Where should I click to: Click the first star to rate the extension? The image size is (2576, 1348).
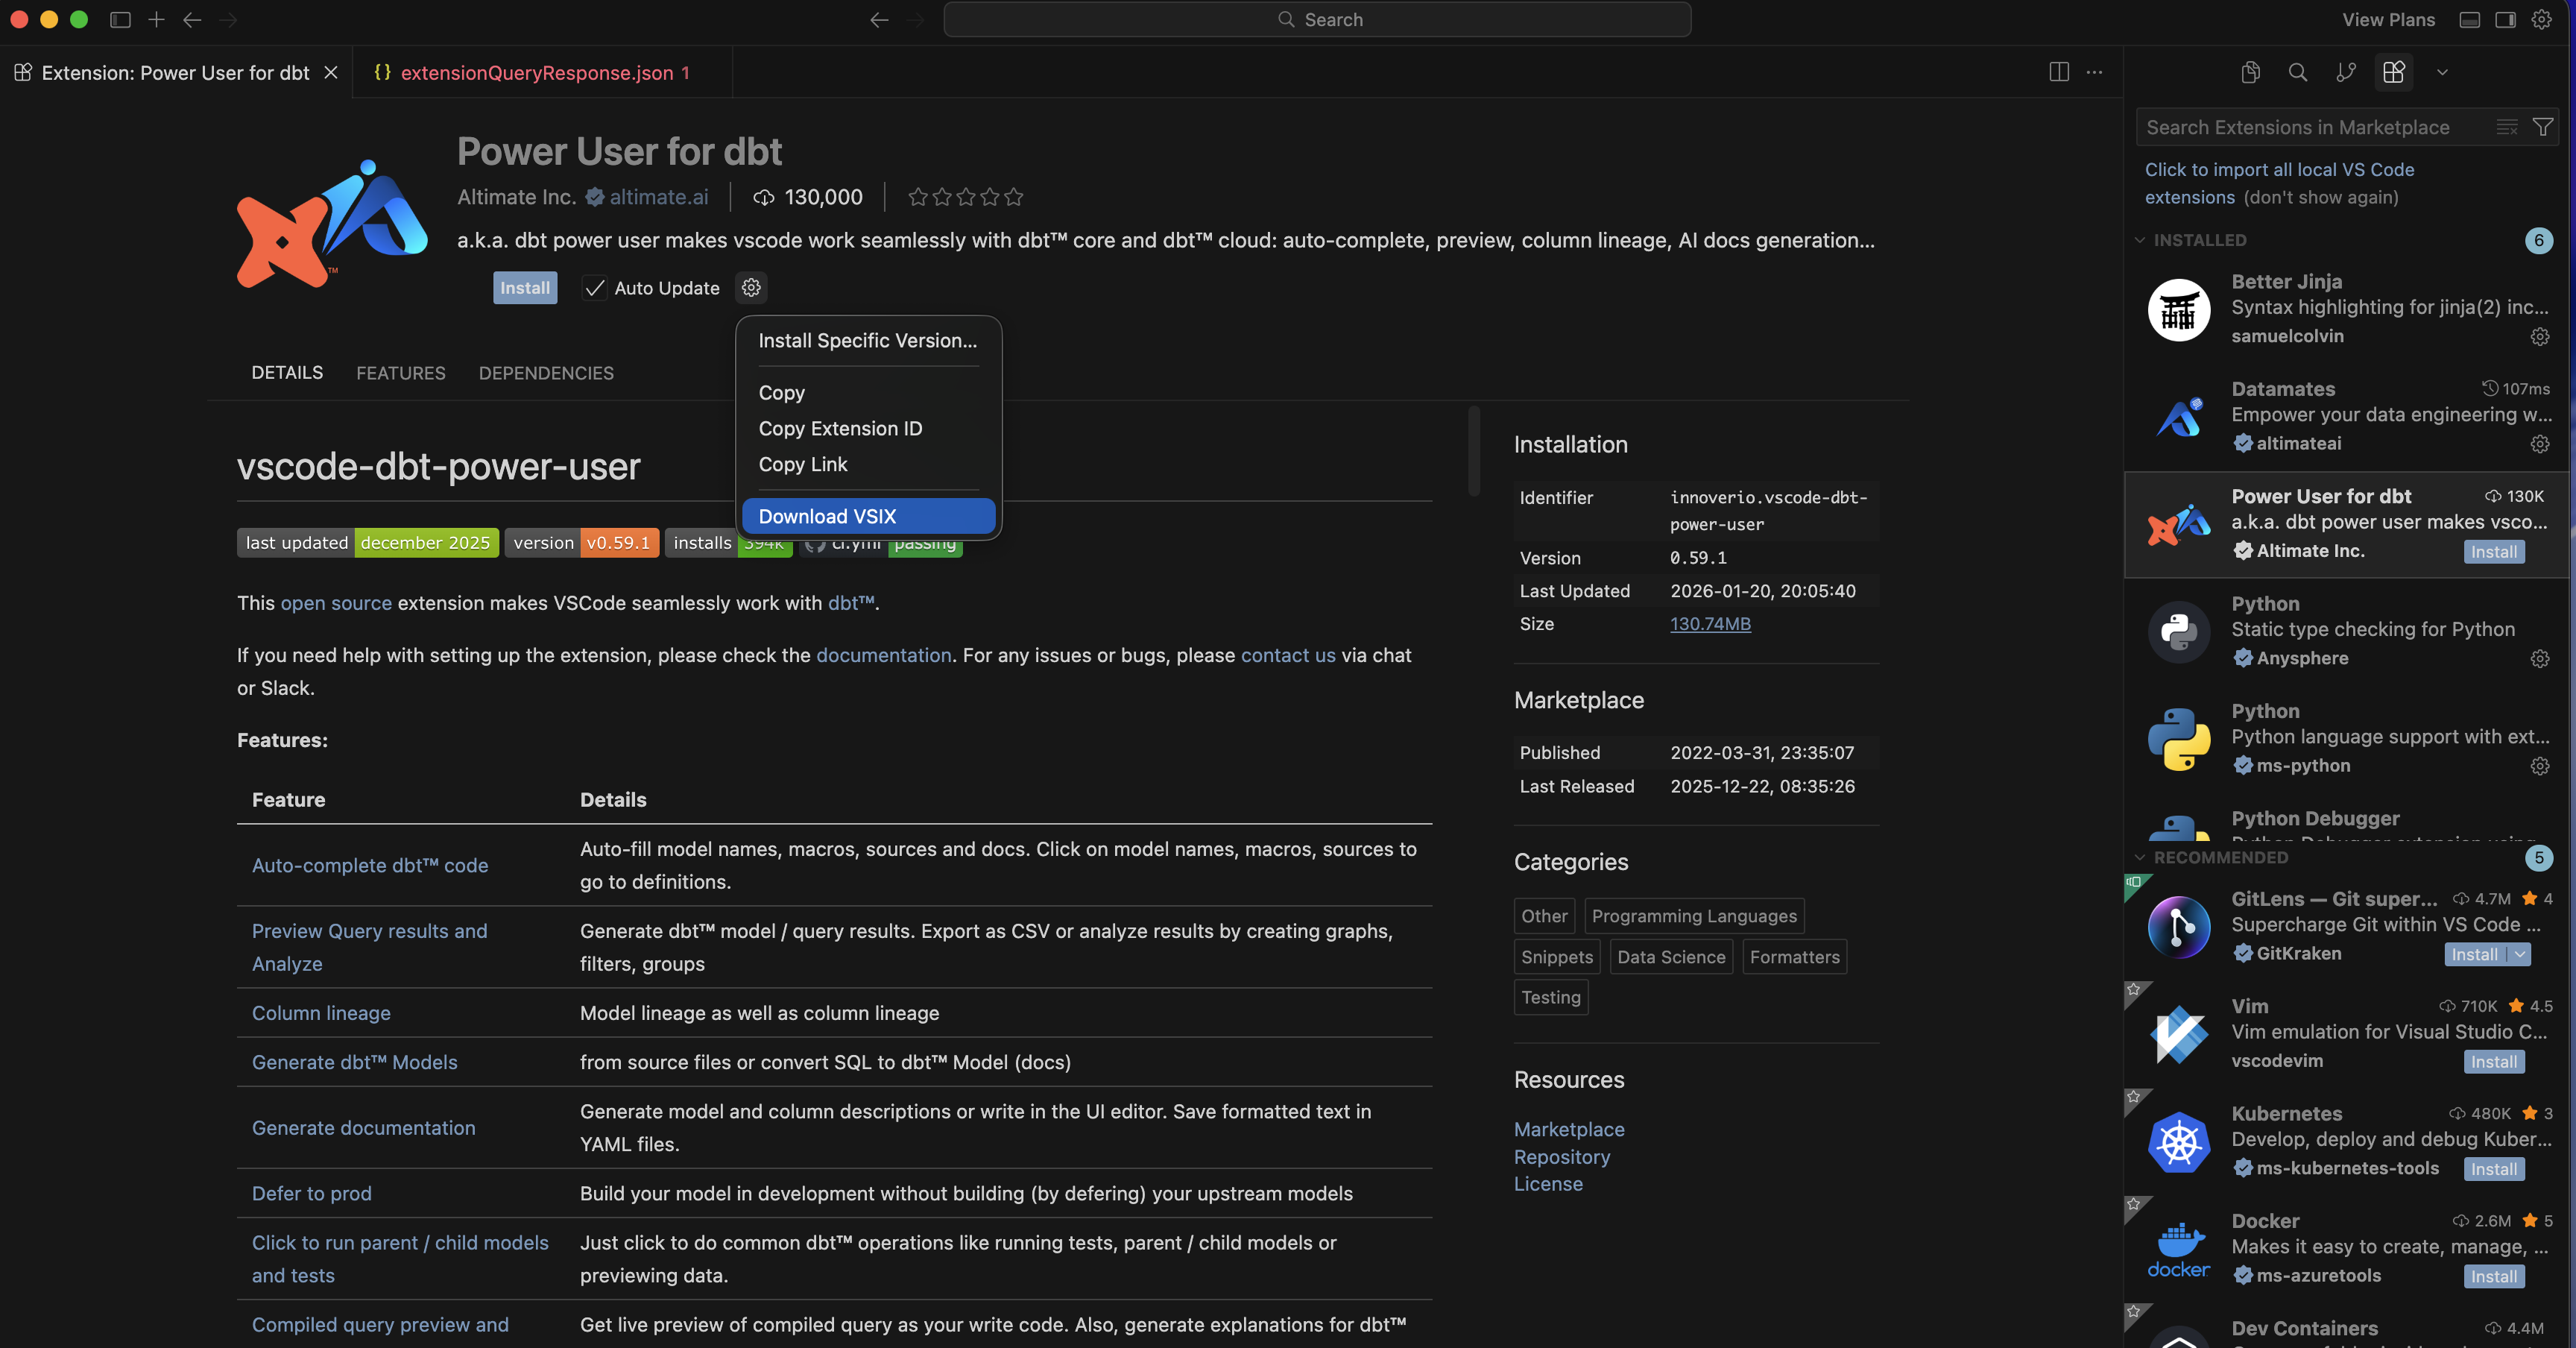point(917,197)
